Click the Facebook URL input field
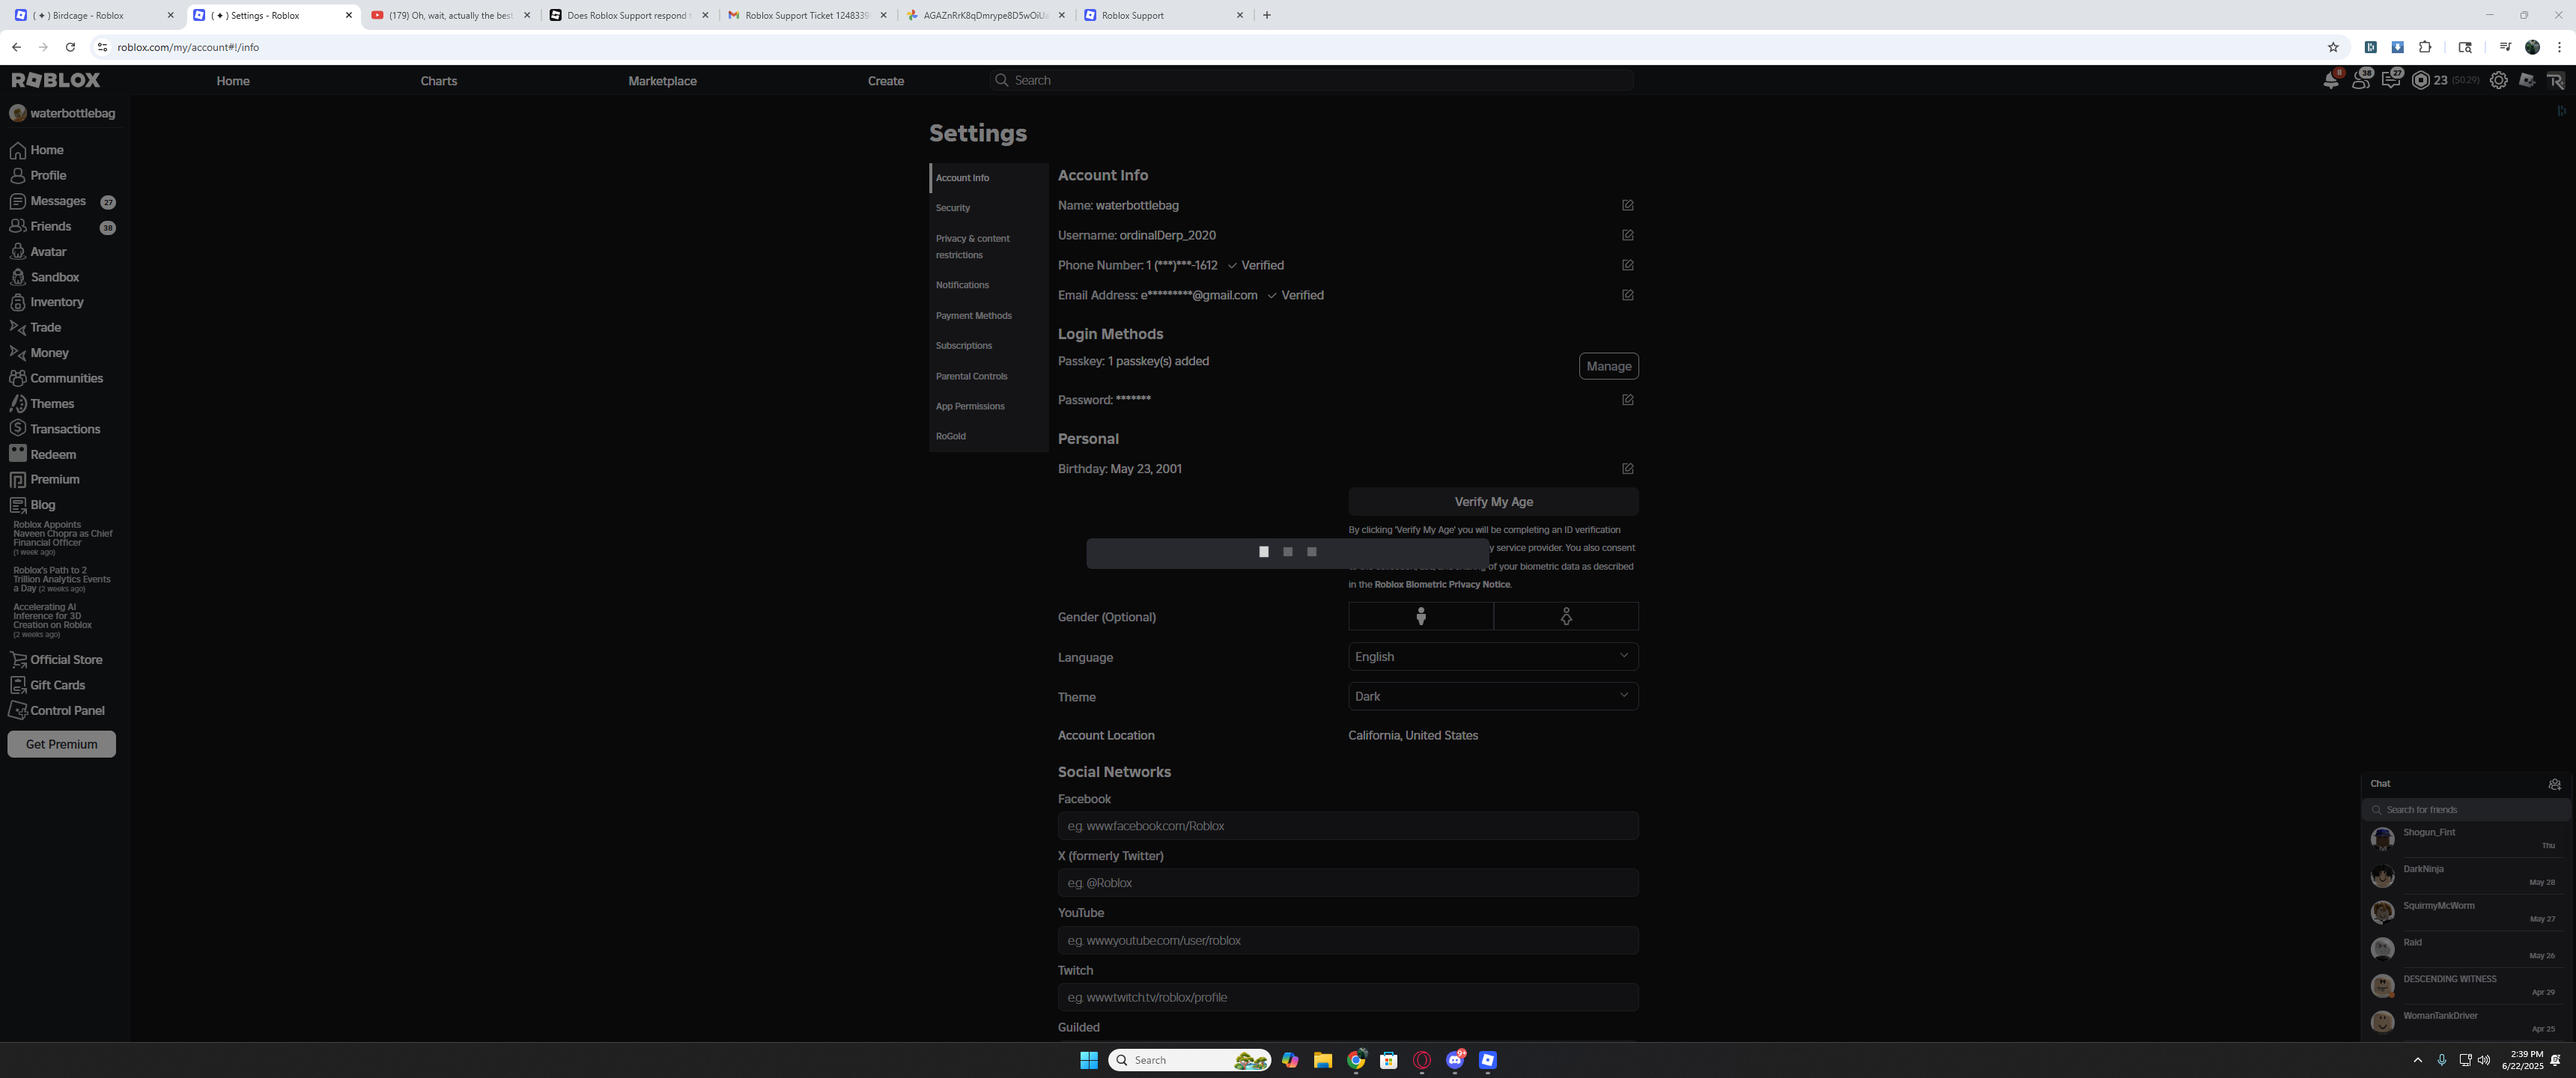 (x=1347, y=826)
